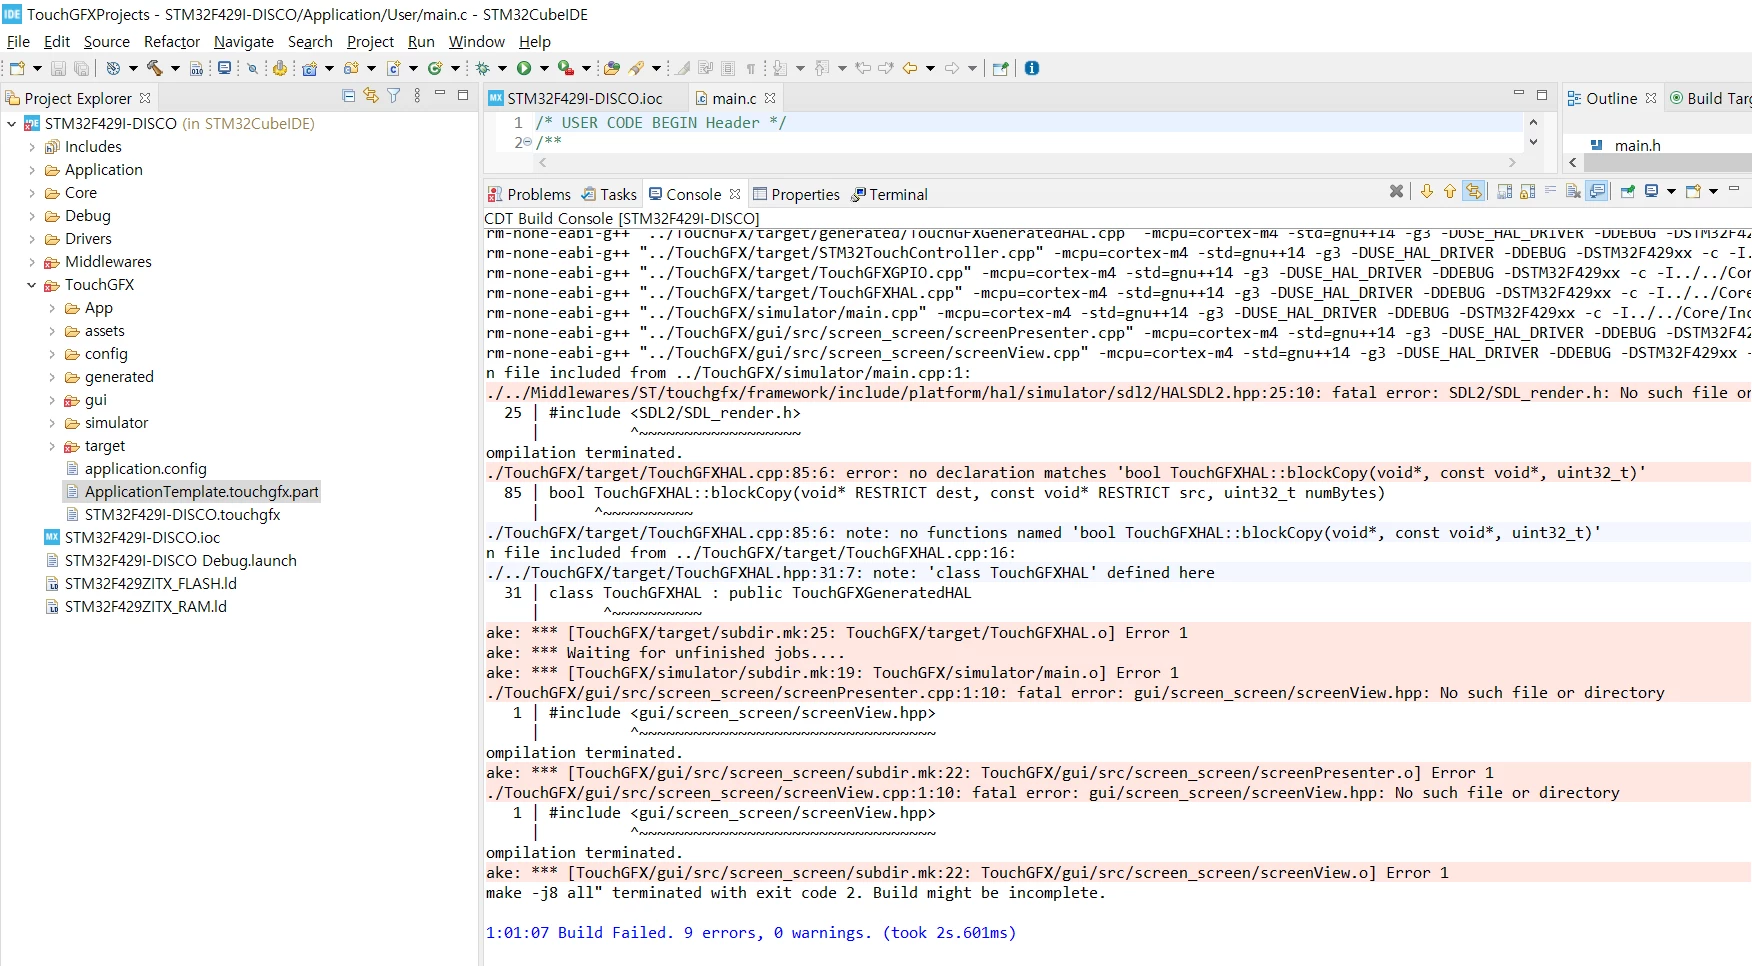
Task: Open the Build hammer dropdown arrow
Action: (x=175, y=68)
